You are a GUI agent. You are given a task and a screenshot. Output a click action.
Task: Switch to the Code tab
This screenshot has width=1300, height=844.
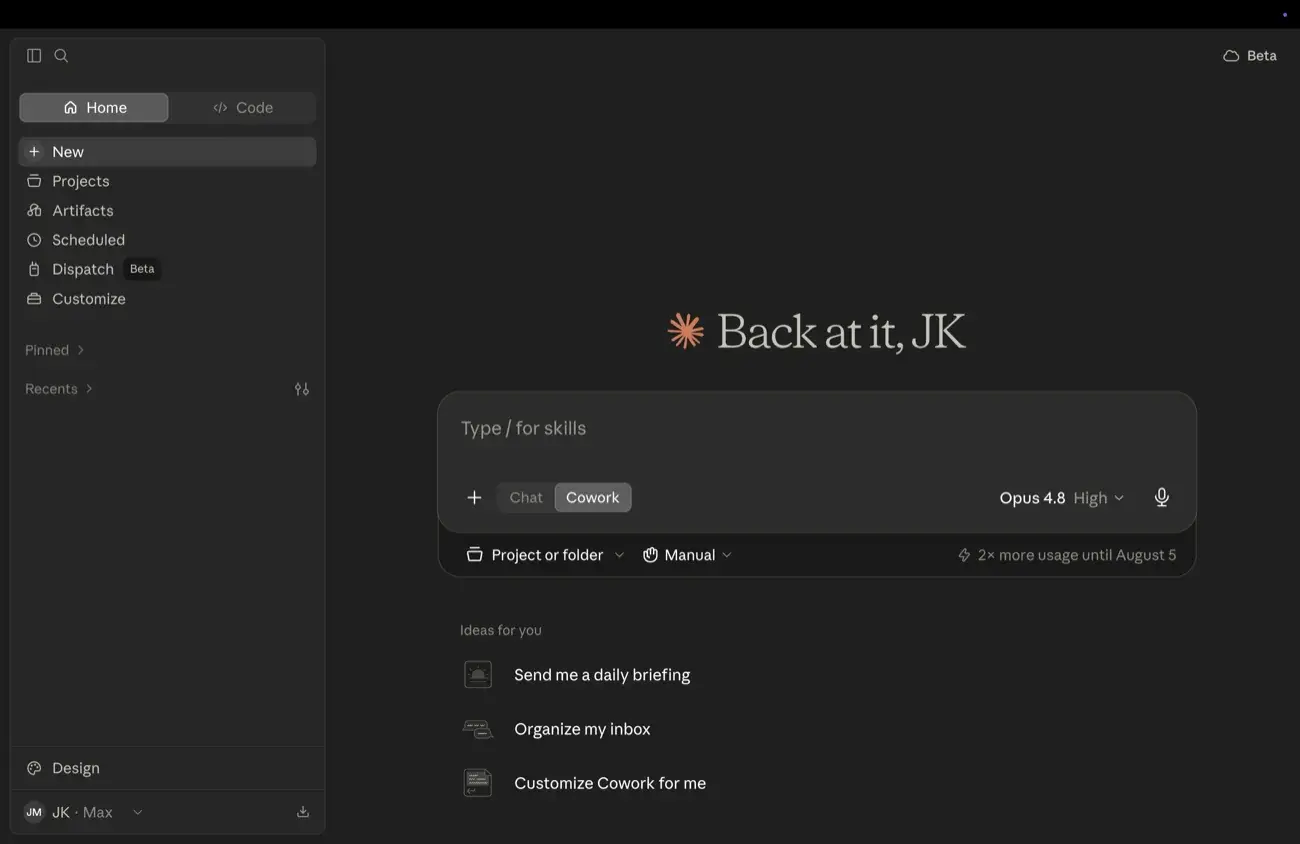click(242, 108)
